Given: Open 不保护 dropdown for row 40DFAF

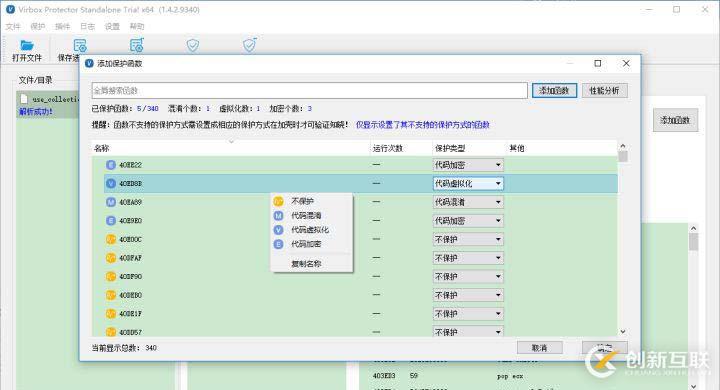Looking at the screenshot, I should point(468,258).
